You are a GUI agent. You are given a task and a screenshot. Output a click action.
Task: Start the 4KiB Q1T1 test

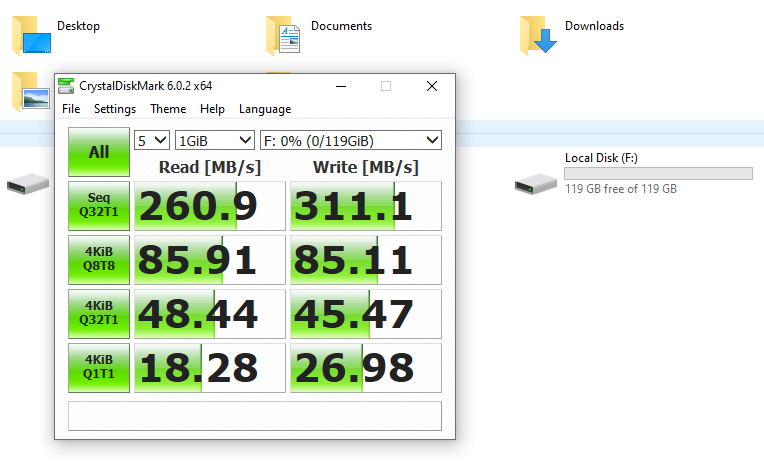[99, 368]
